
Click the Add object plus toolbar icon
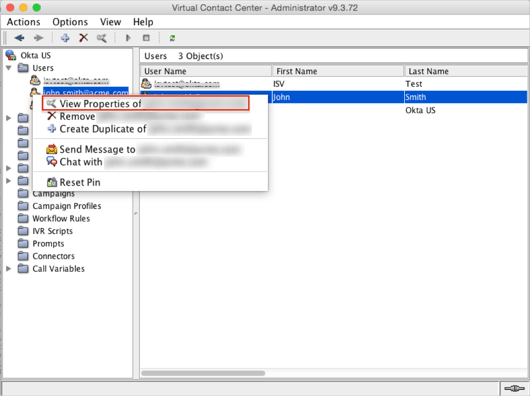coord(65,38)
